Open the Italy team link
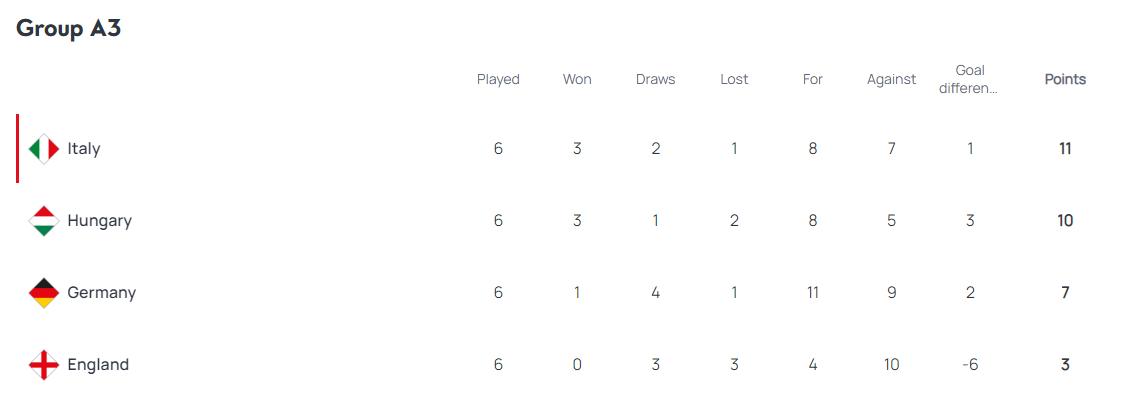This screenshot has width=1134, height=414. [84, 149]
